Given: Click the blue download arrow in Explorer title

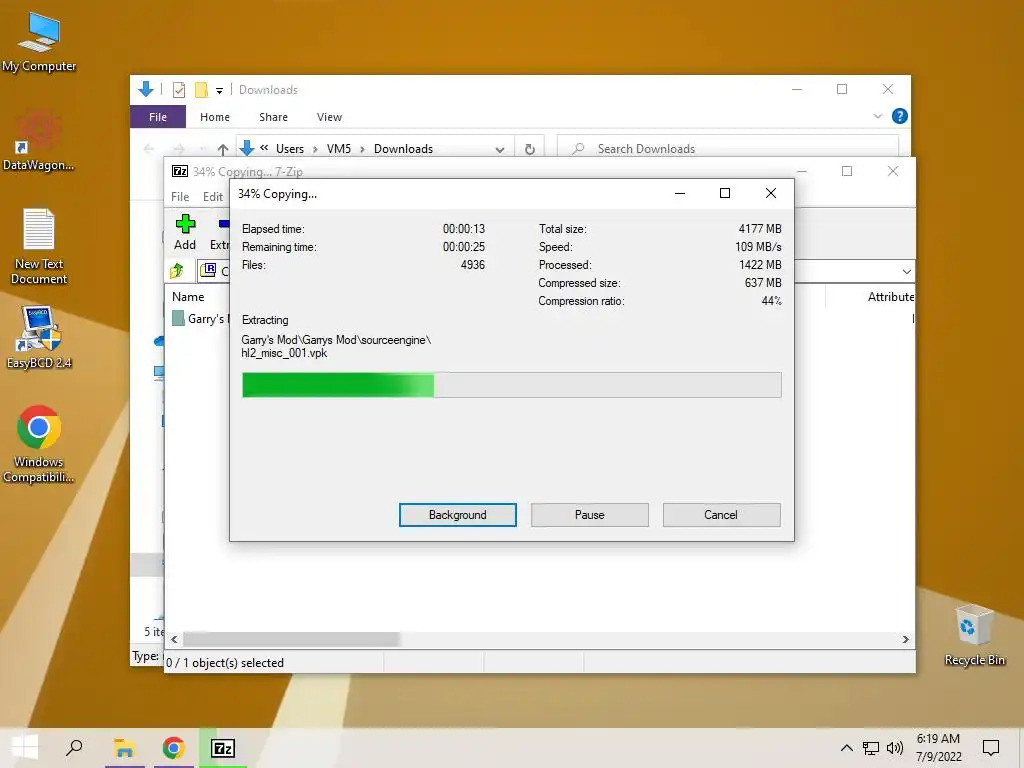Looking at the screenshot, I should 146,89.
